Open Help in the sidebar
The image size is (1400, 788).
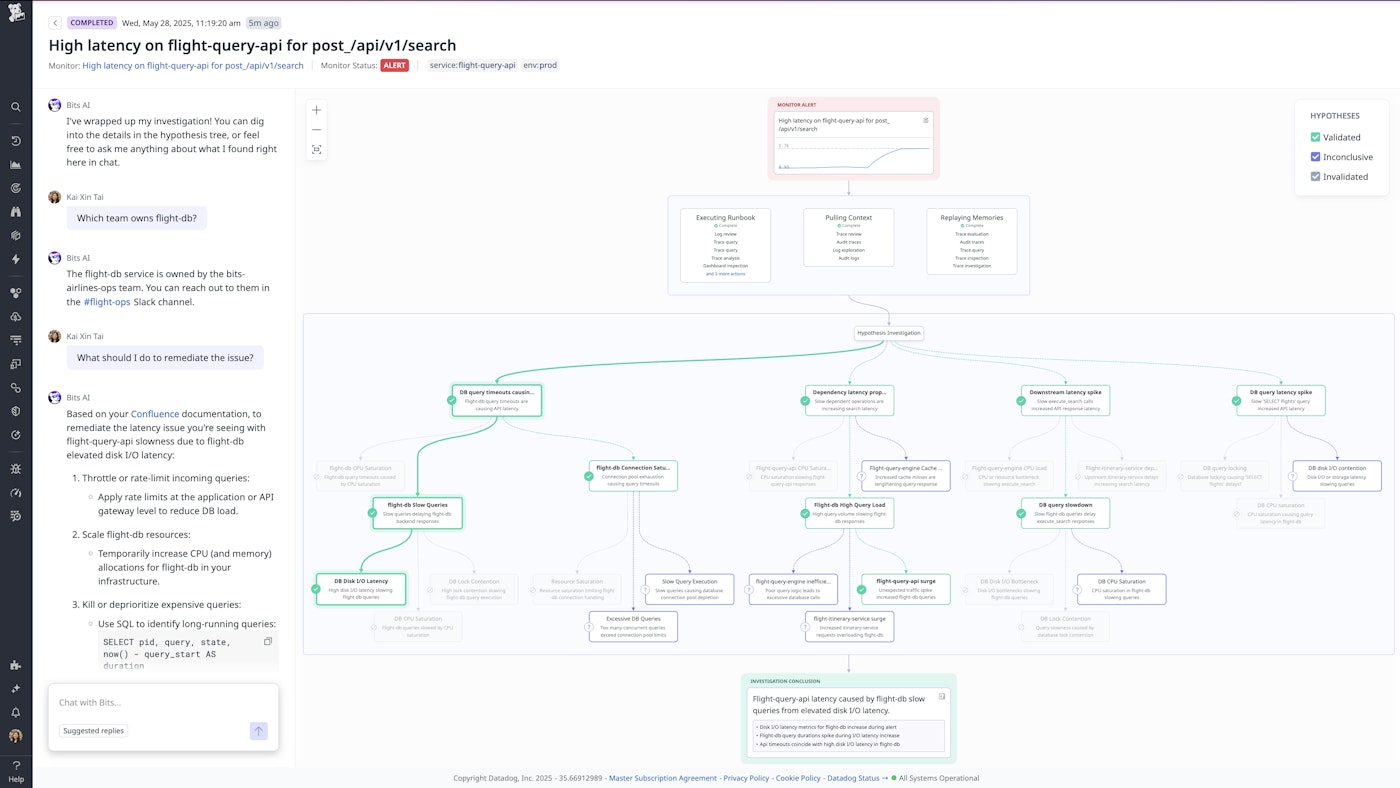click(x=16, y=771)
